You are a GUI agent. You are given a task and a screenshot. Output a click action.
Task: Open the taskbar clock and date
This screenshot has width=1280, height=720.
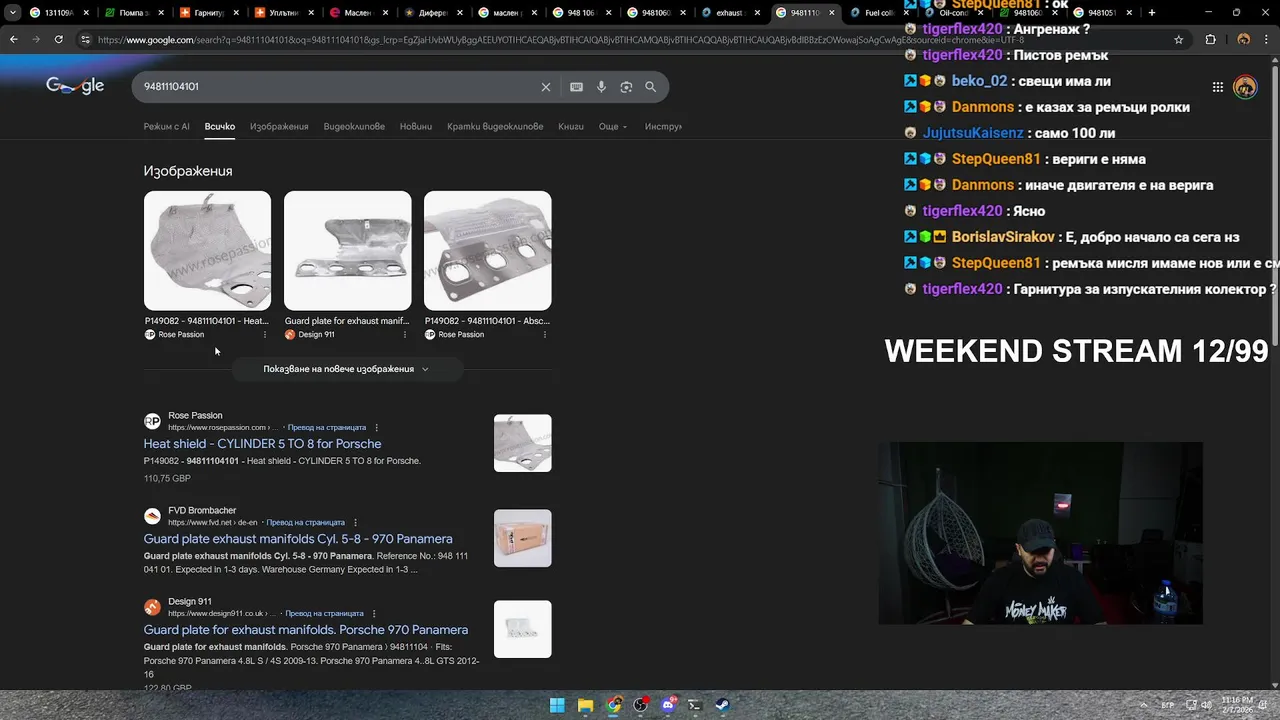(x=1238, y=705)
